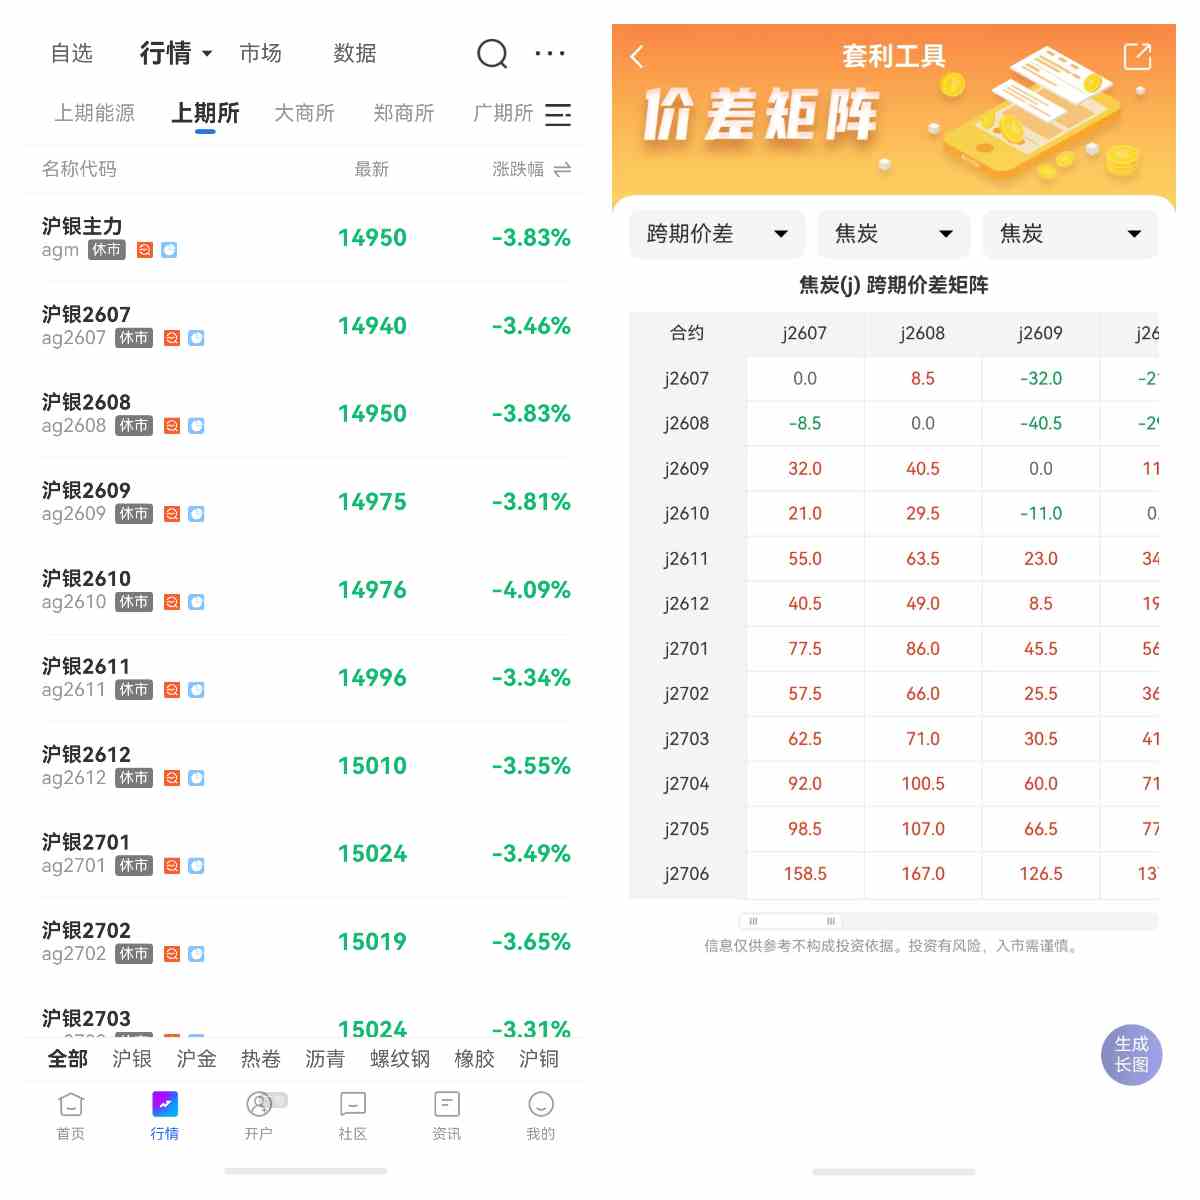Tap the 14976 price for 沪银2610

372,590
